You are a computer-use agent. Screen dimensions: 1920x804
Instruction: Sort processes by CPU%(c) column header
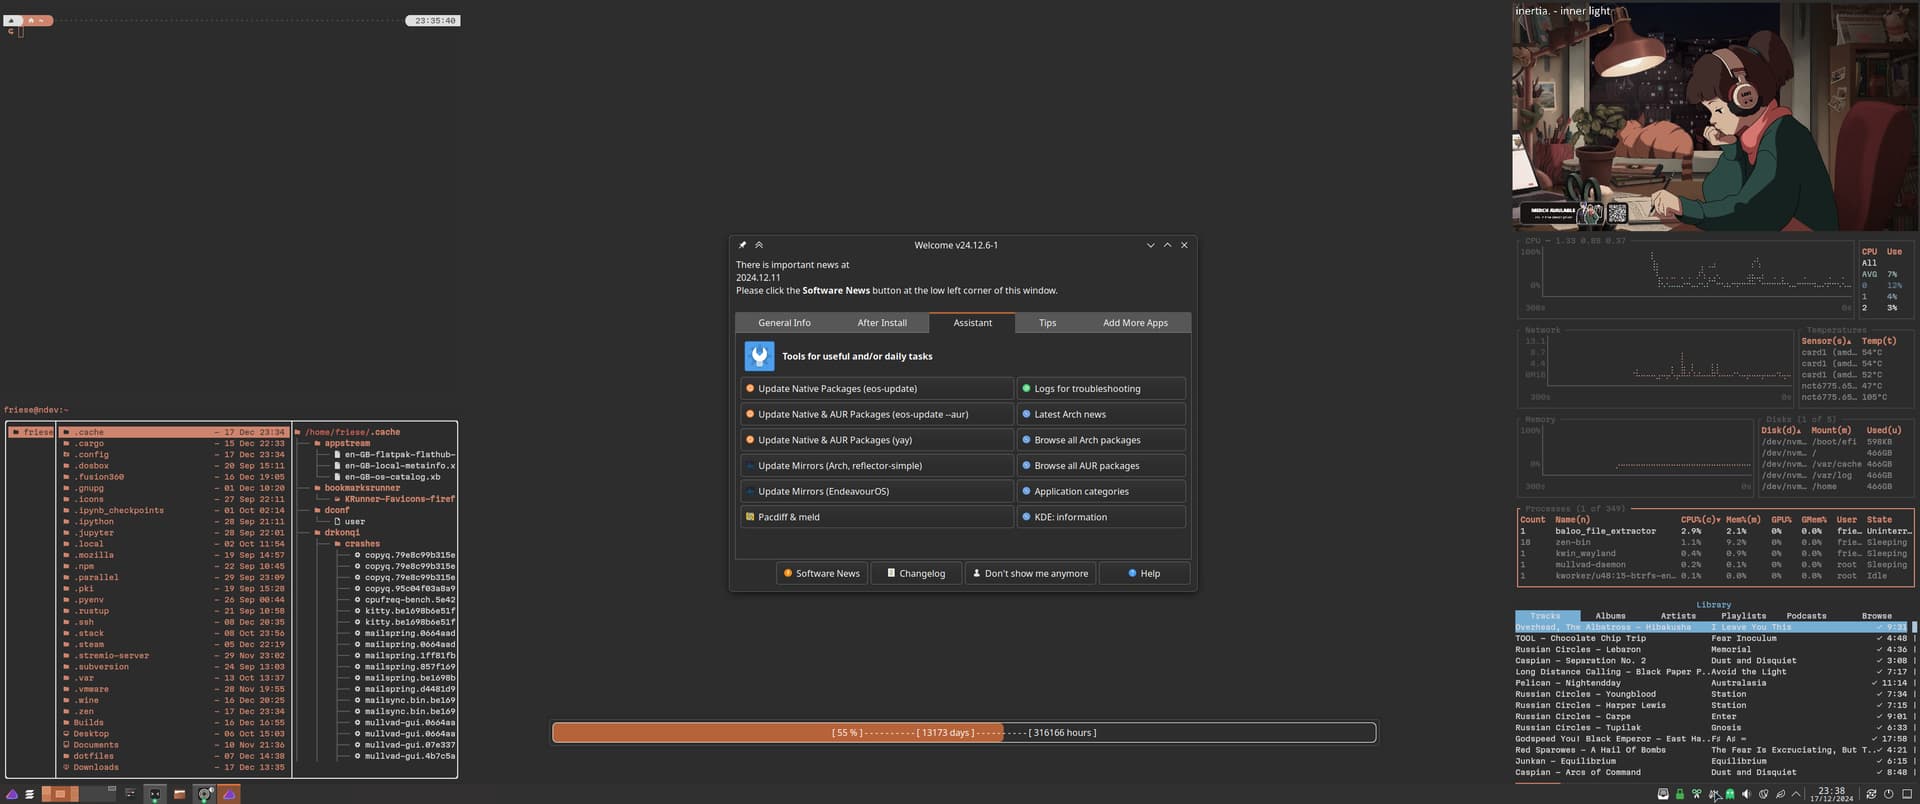pos(1701,520)
